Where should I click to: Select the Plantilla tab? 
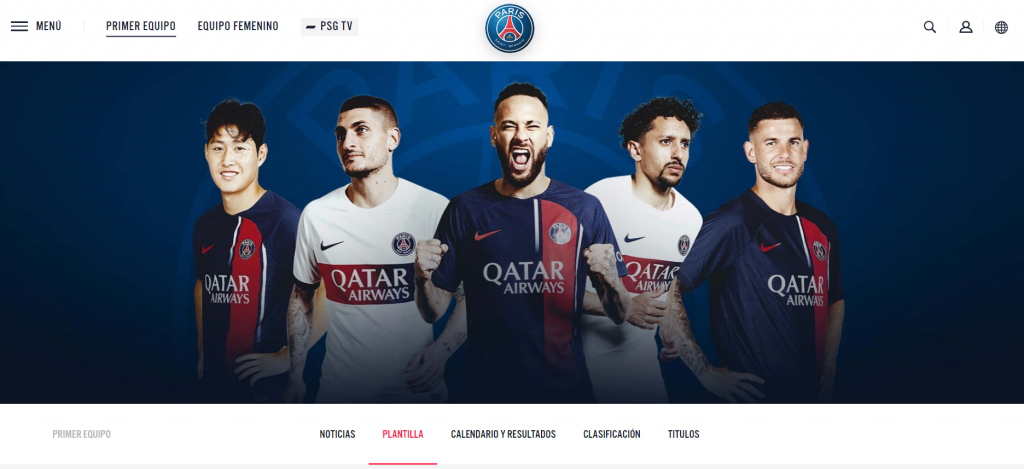[x=403, y=434]
